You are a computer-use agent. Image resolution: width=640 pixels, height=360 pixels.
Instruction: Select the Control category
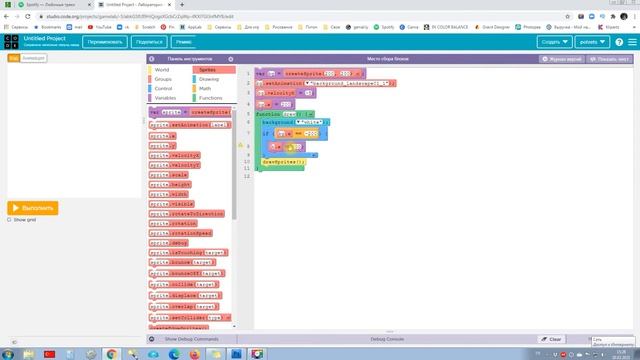(x=163, y=89)
